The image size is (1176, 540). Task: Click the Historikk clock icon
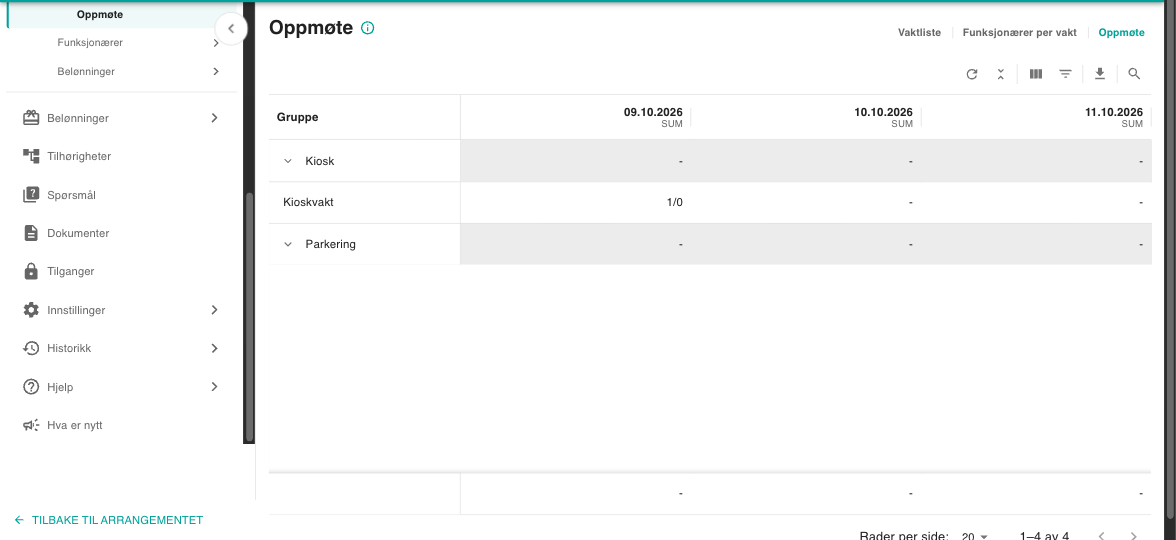click(31, 348)
